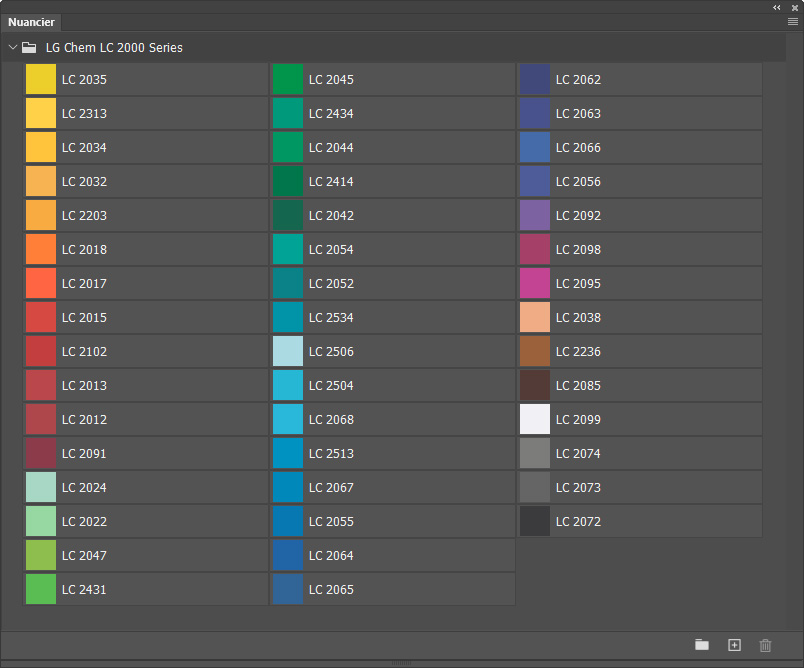Select the purple LC 2092 swatch

pos(535,215)
